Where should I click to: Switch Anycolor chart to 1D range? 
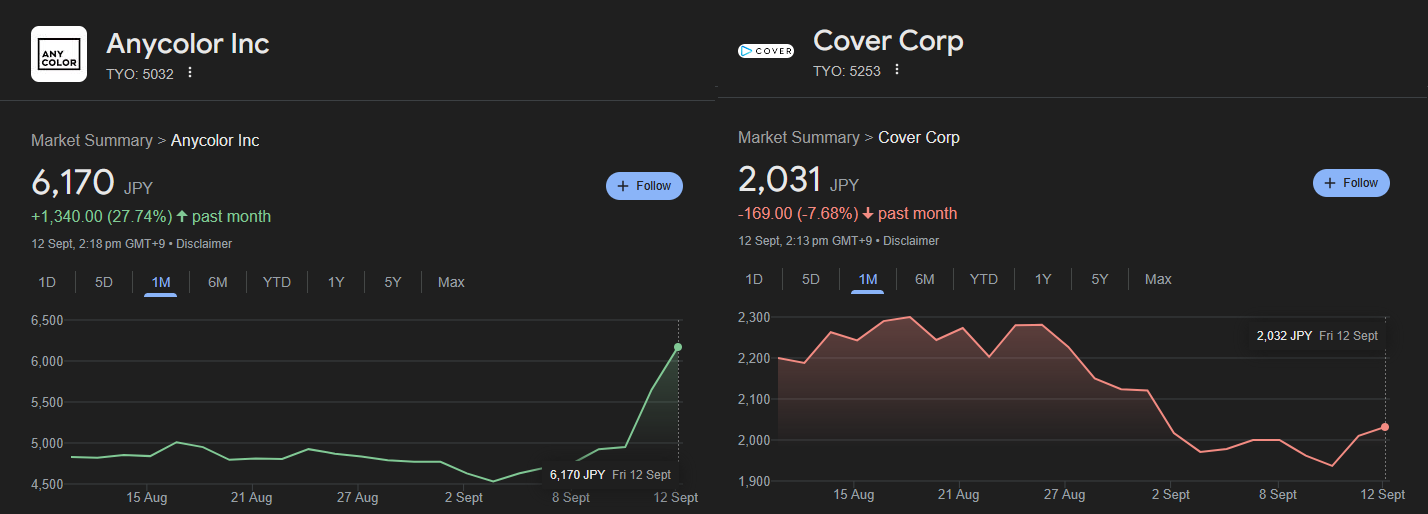[47, 282]
